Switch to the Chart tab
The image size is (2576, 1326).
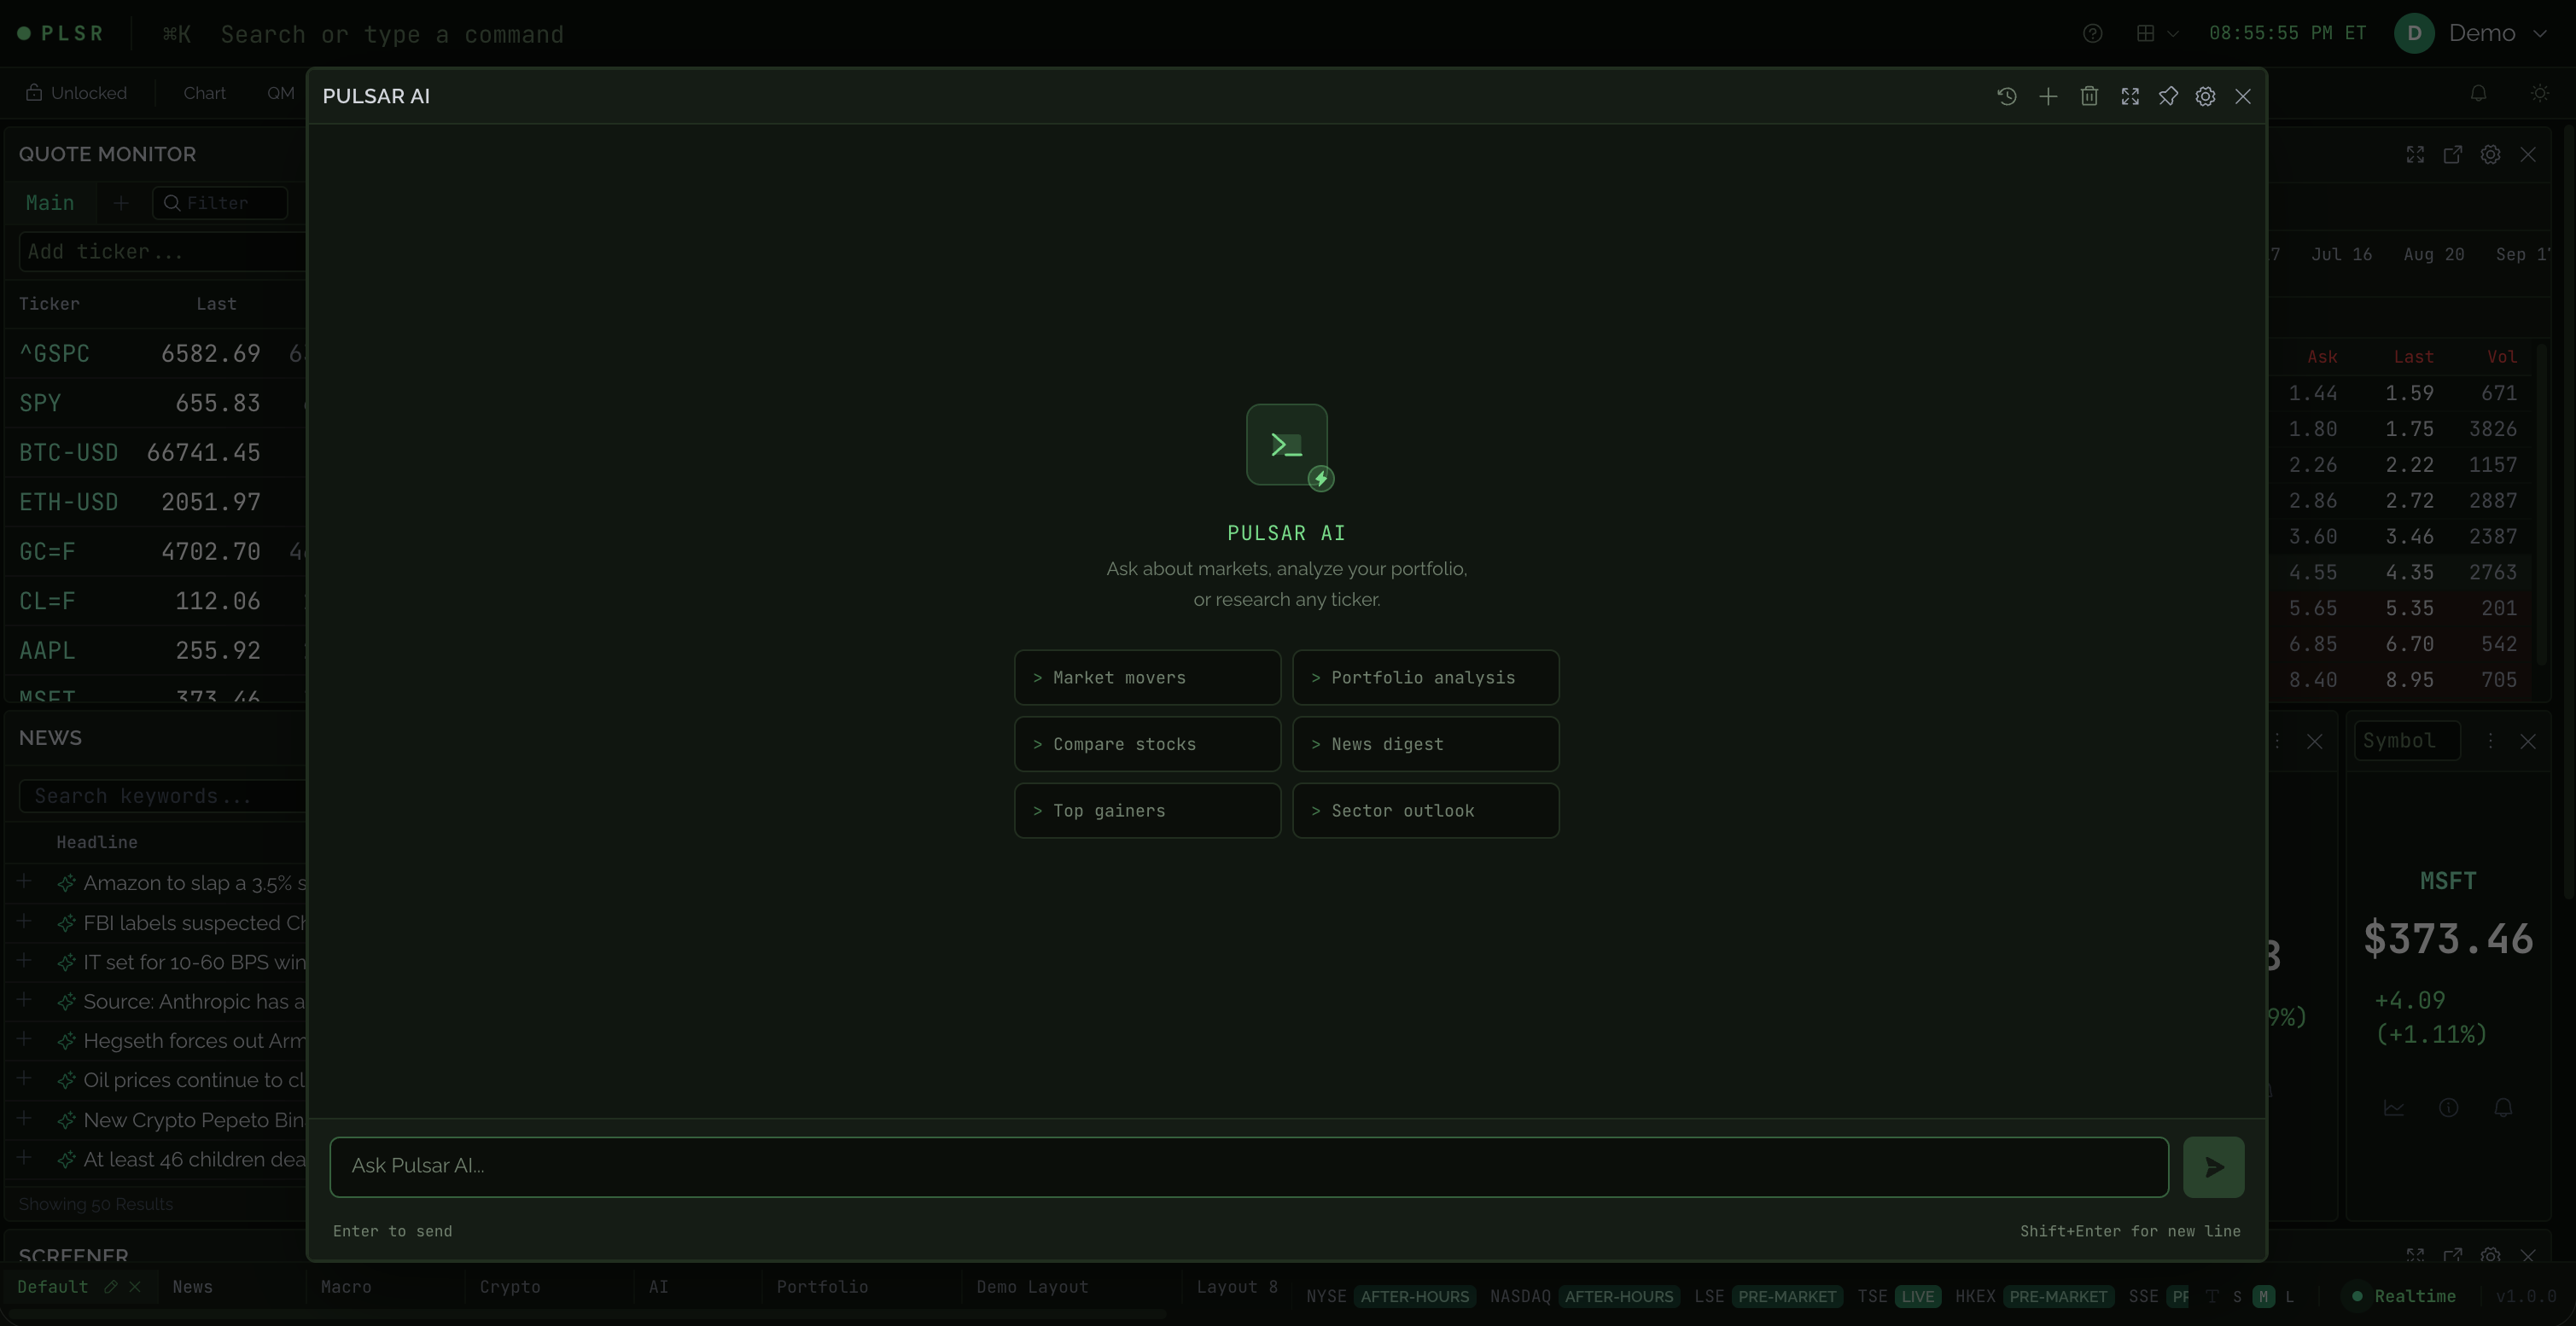pyautogui.click(x=204, y=92)
